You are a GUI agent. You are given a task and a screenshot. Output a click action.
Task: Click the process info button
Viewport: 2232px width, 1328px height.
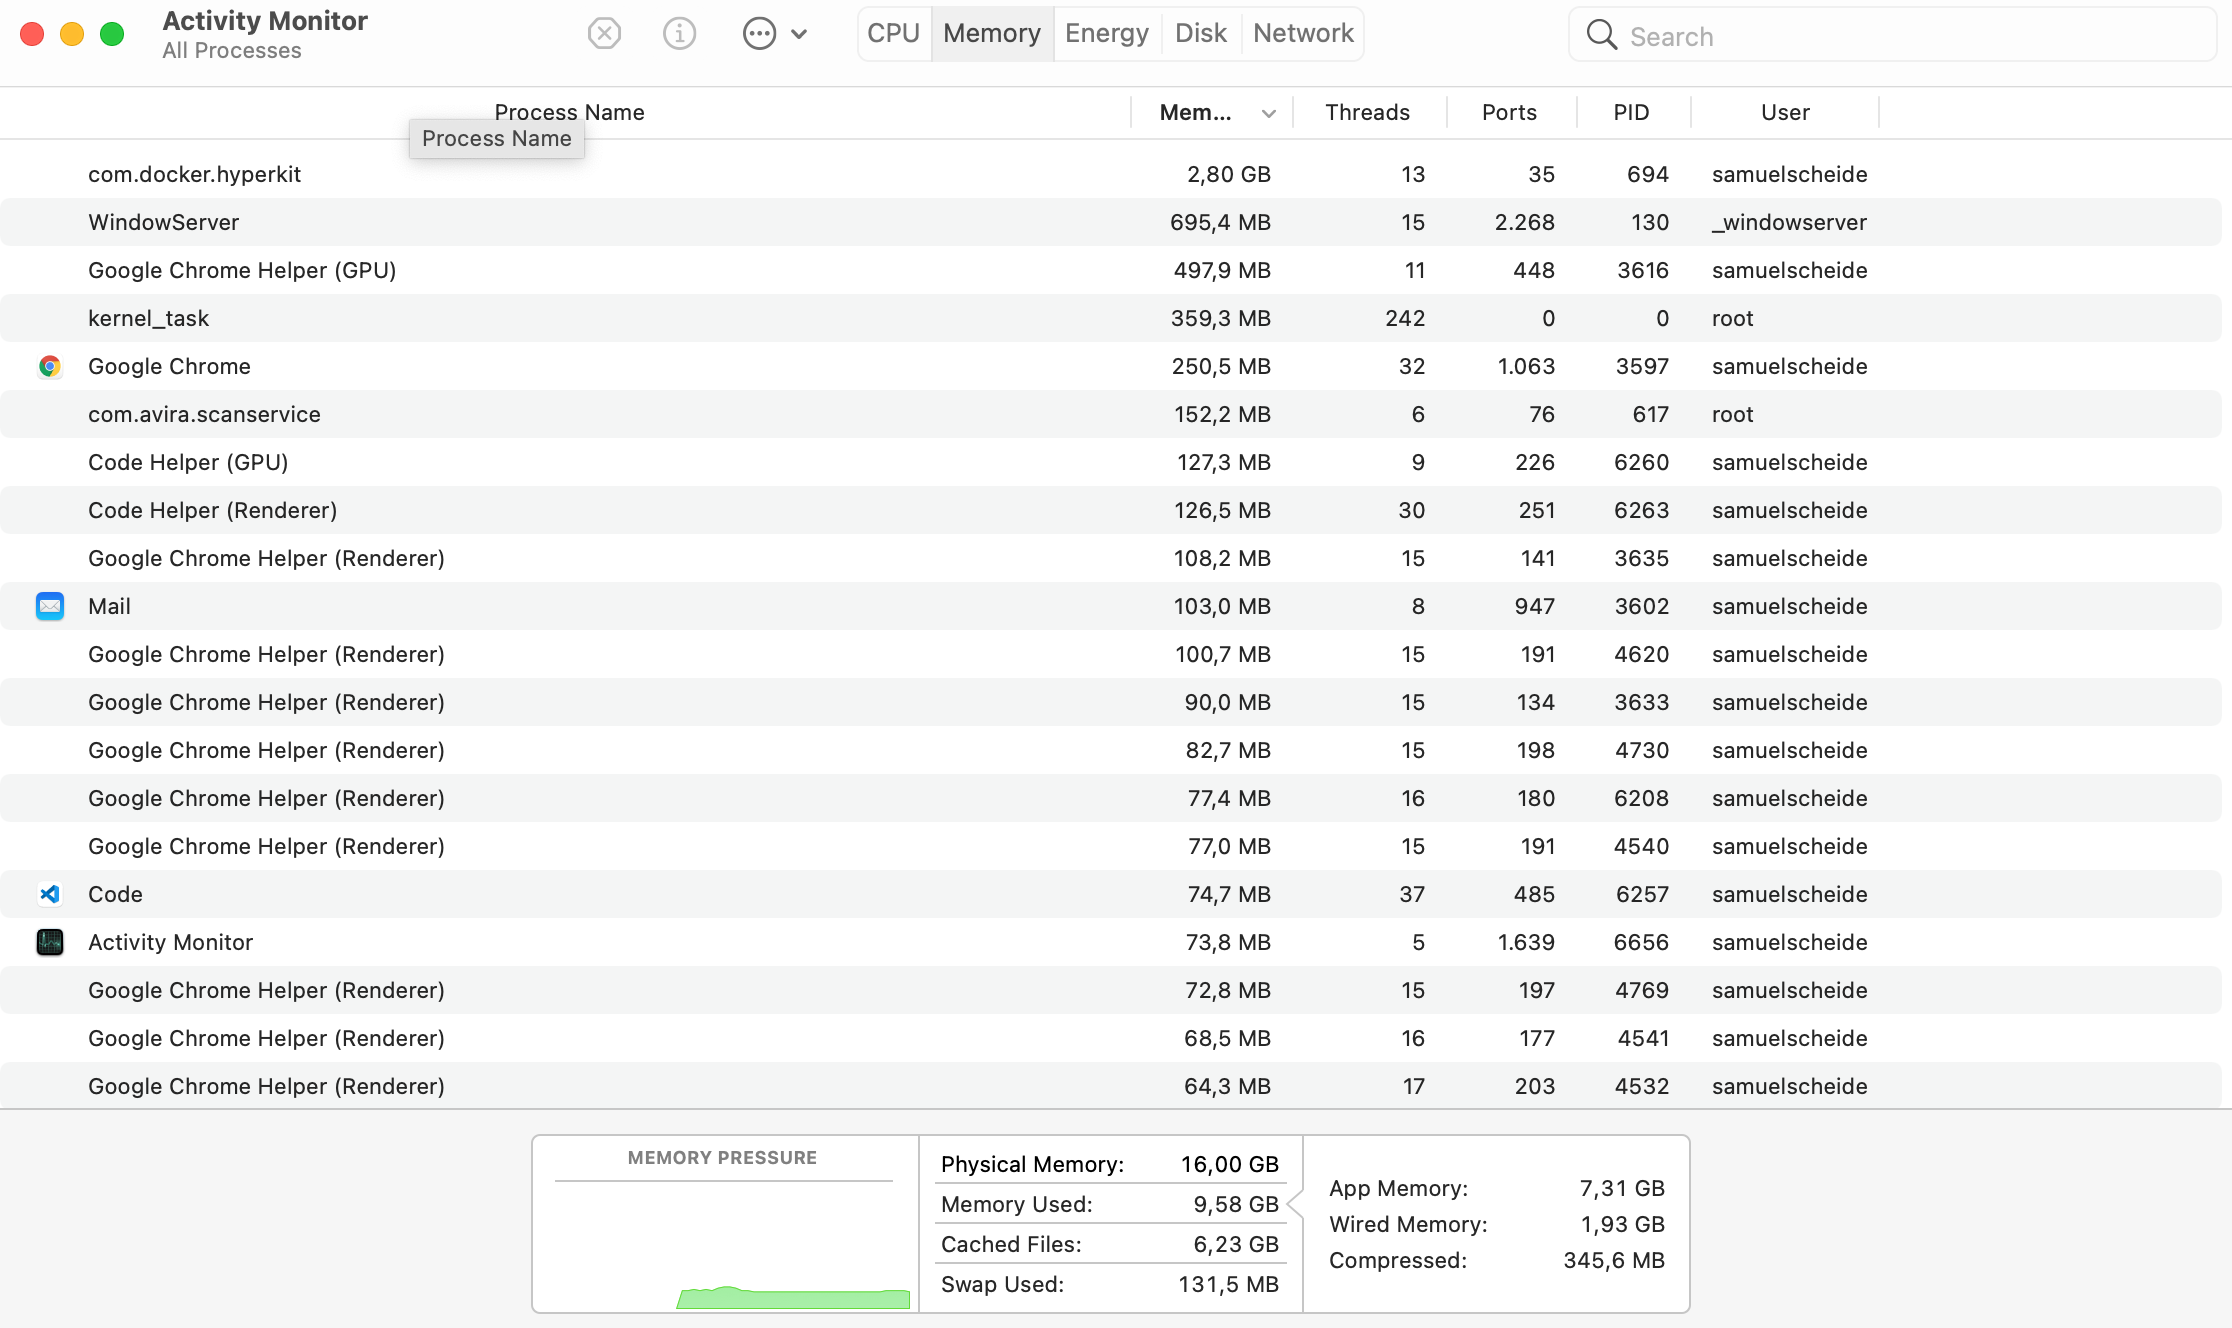pos(680,33)
